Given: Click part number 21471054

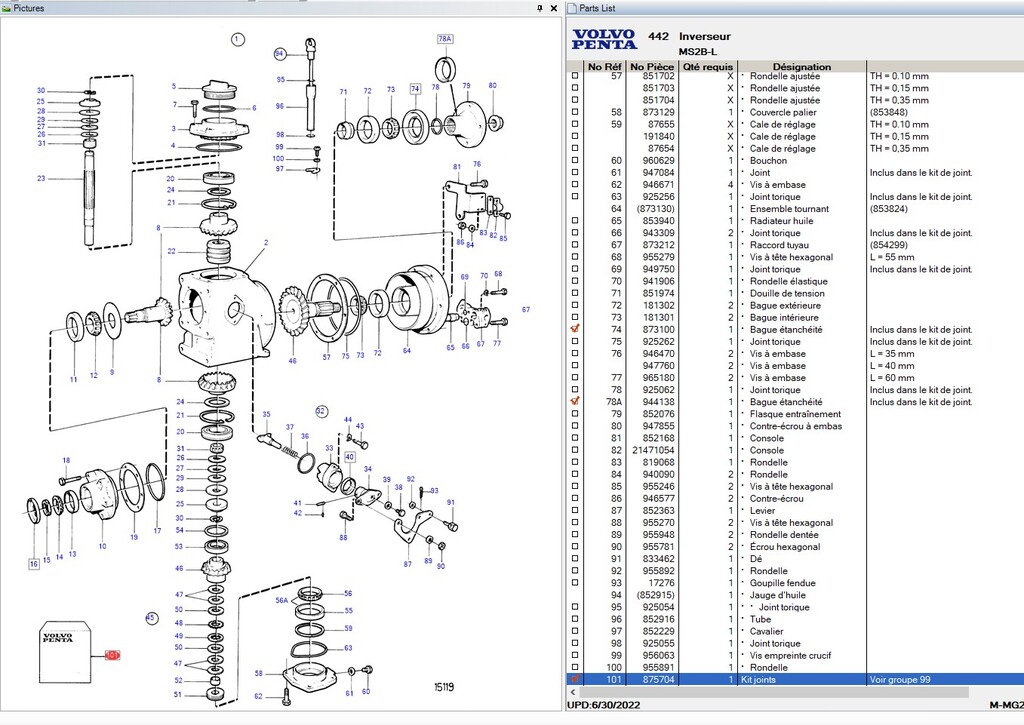Looking at the screenshot, I should 653,450.
